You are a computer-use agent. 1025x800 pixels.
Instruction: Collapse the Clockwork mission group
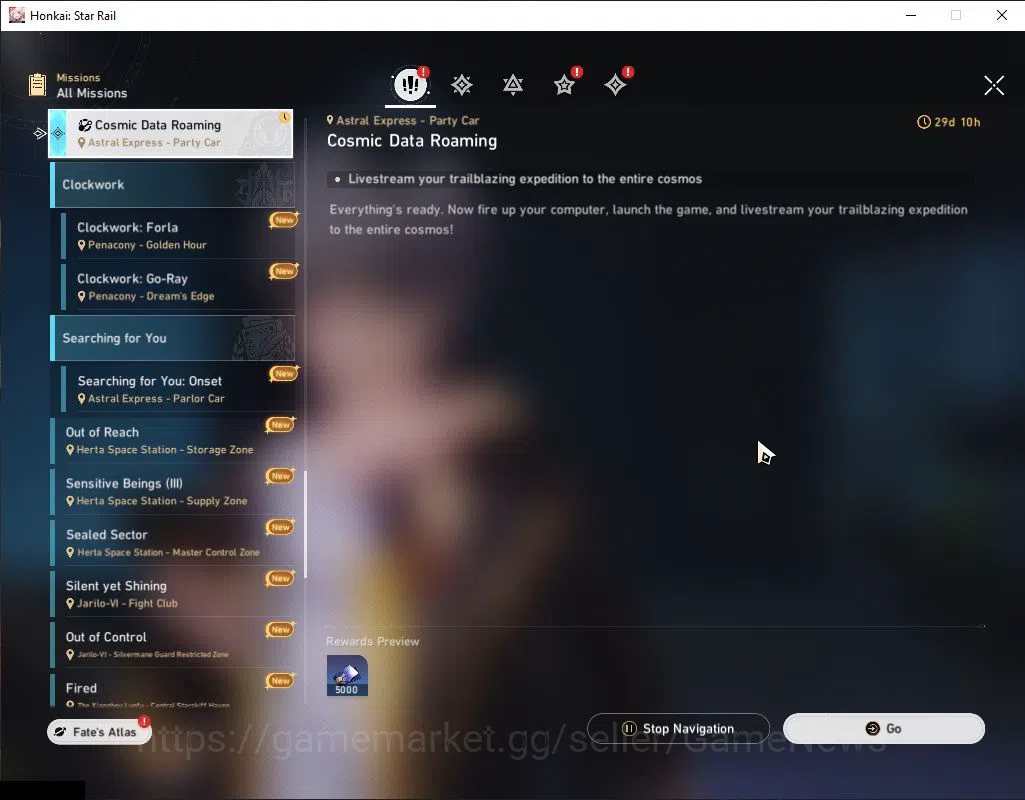pos(173,185)
